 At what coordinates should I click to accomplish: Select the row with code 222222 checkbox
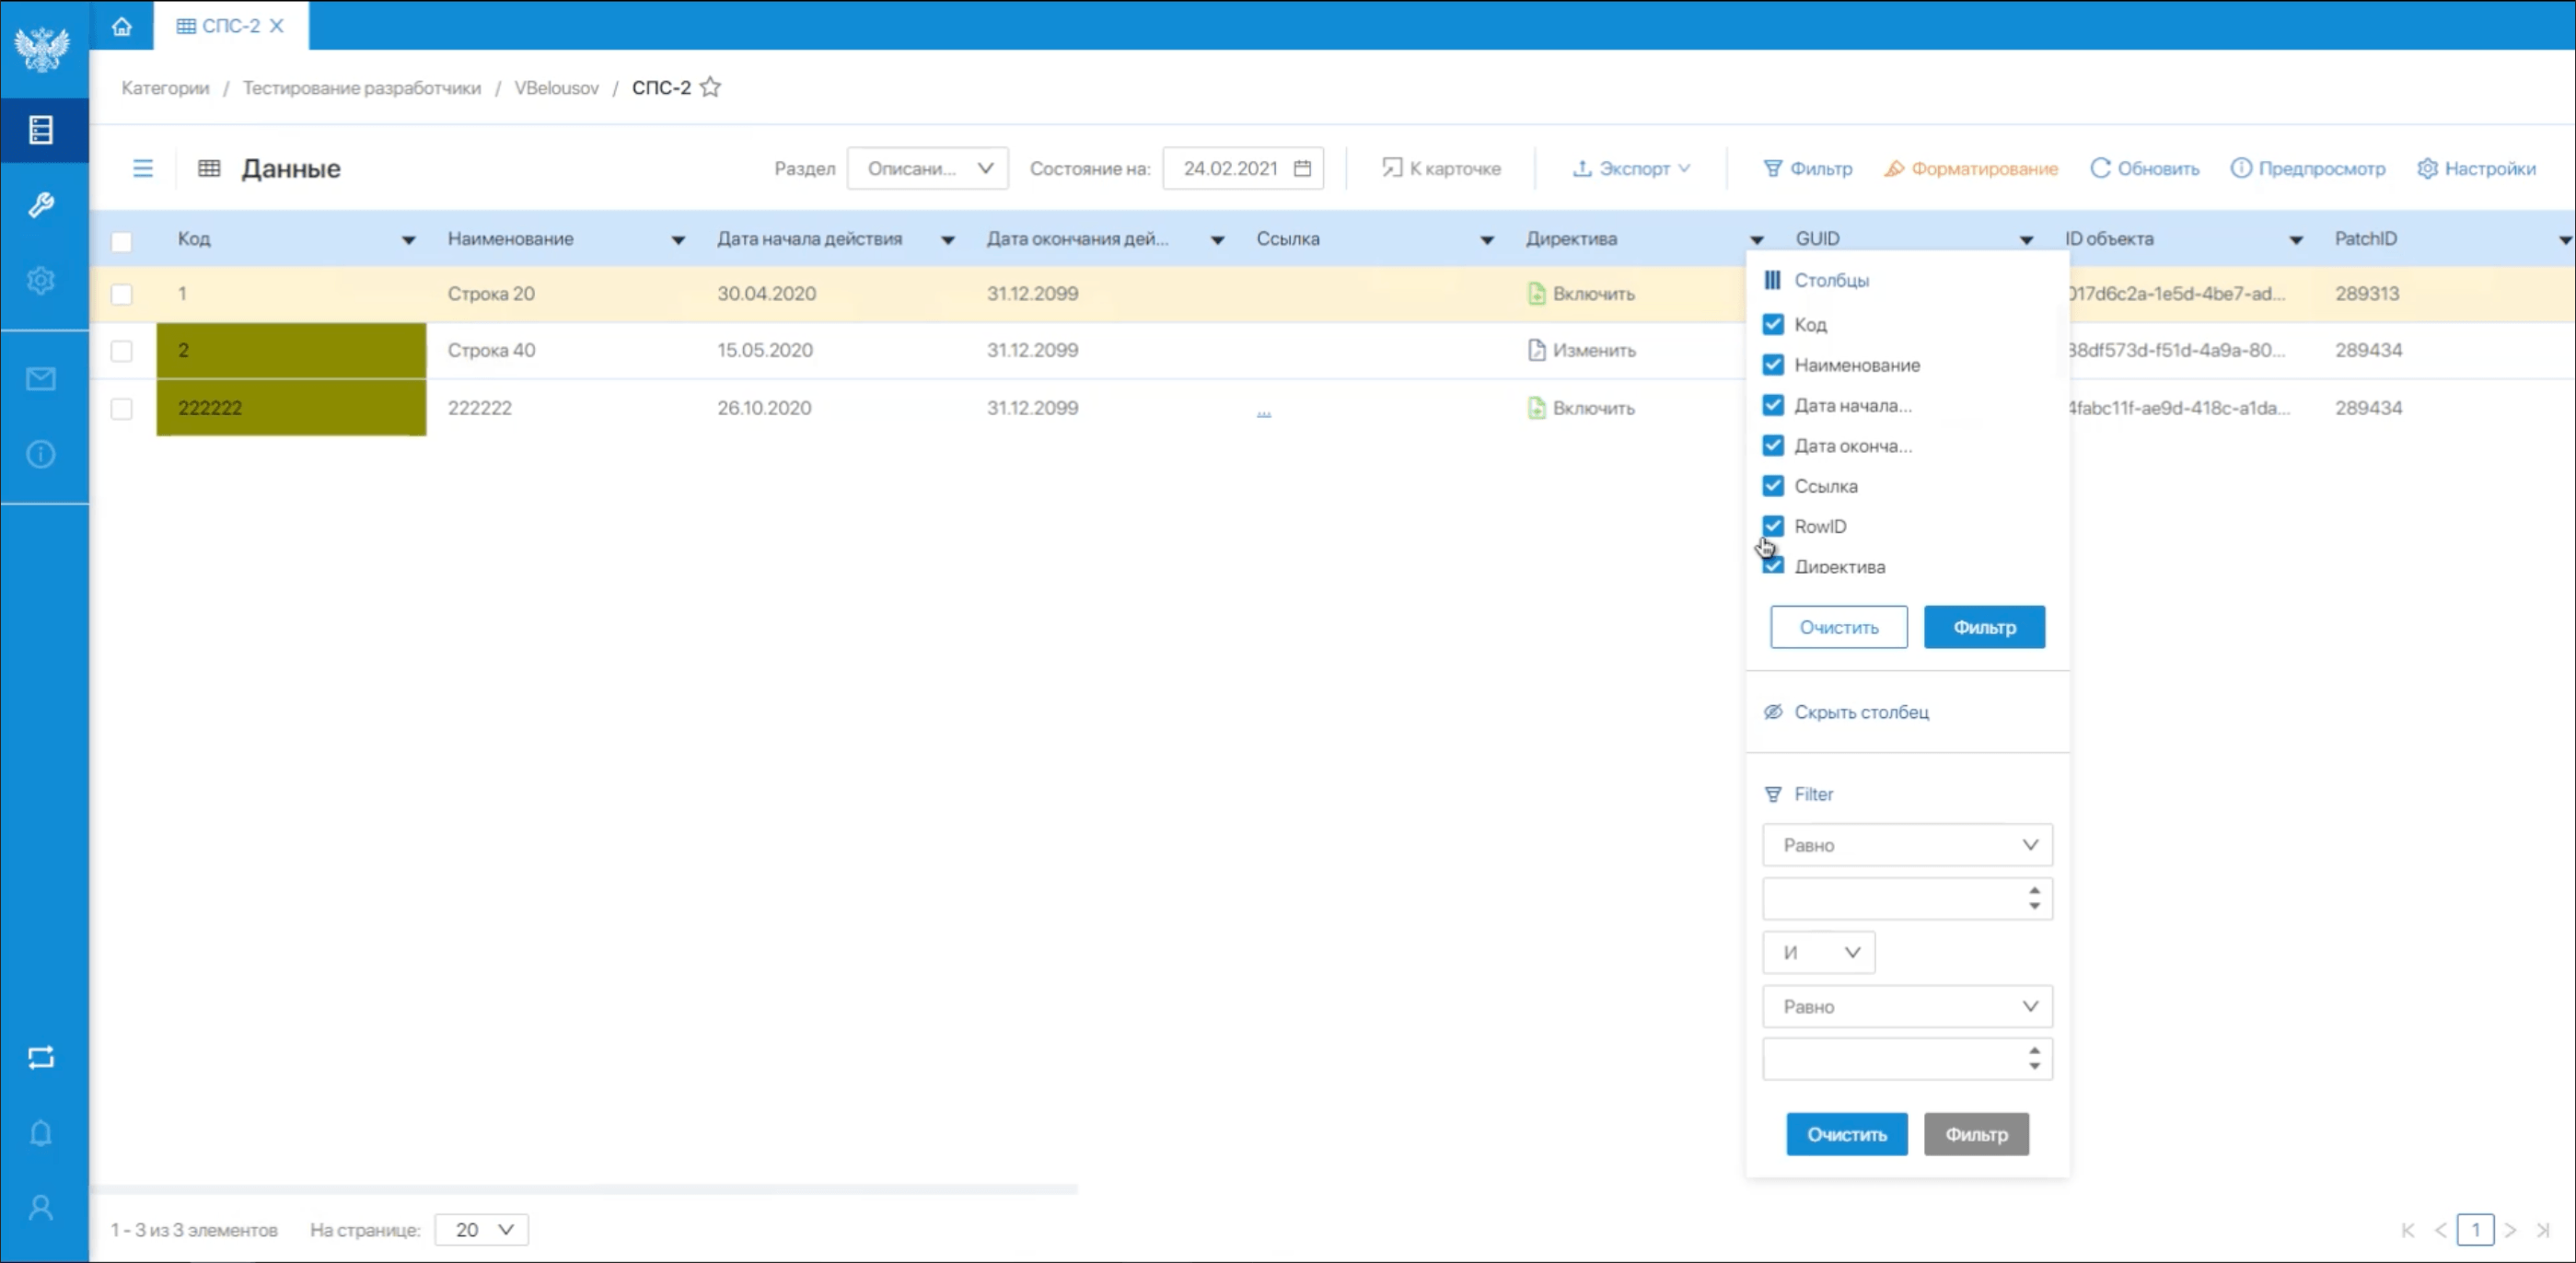pos(121,409)
